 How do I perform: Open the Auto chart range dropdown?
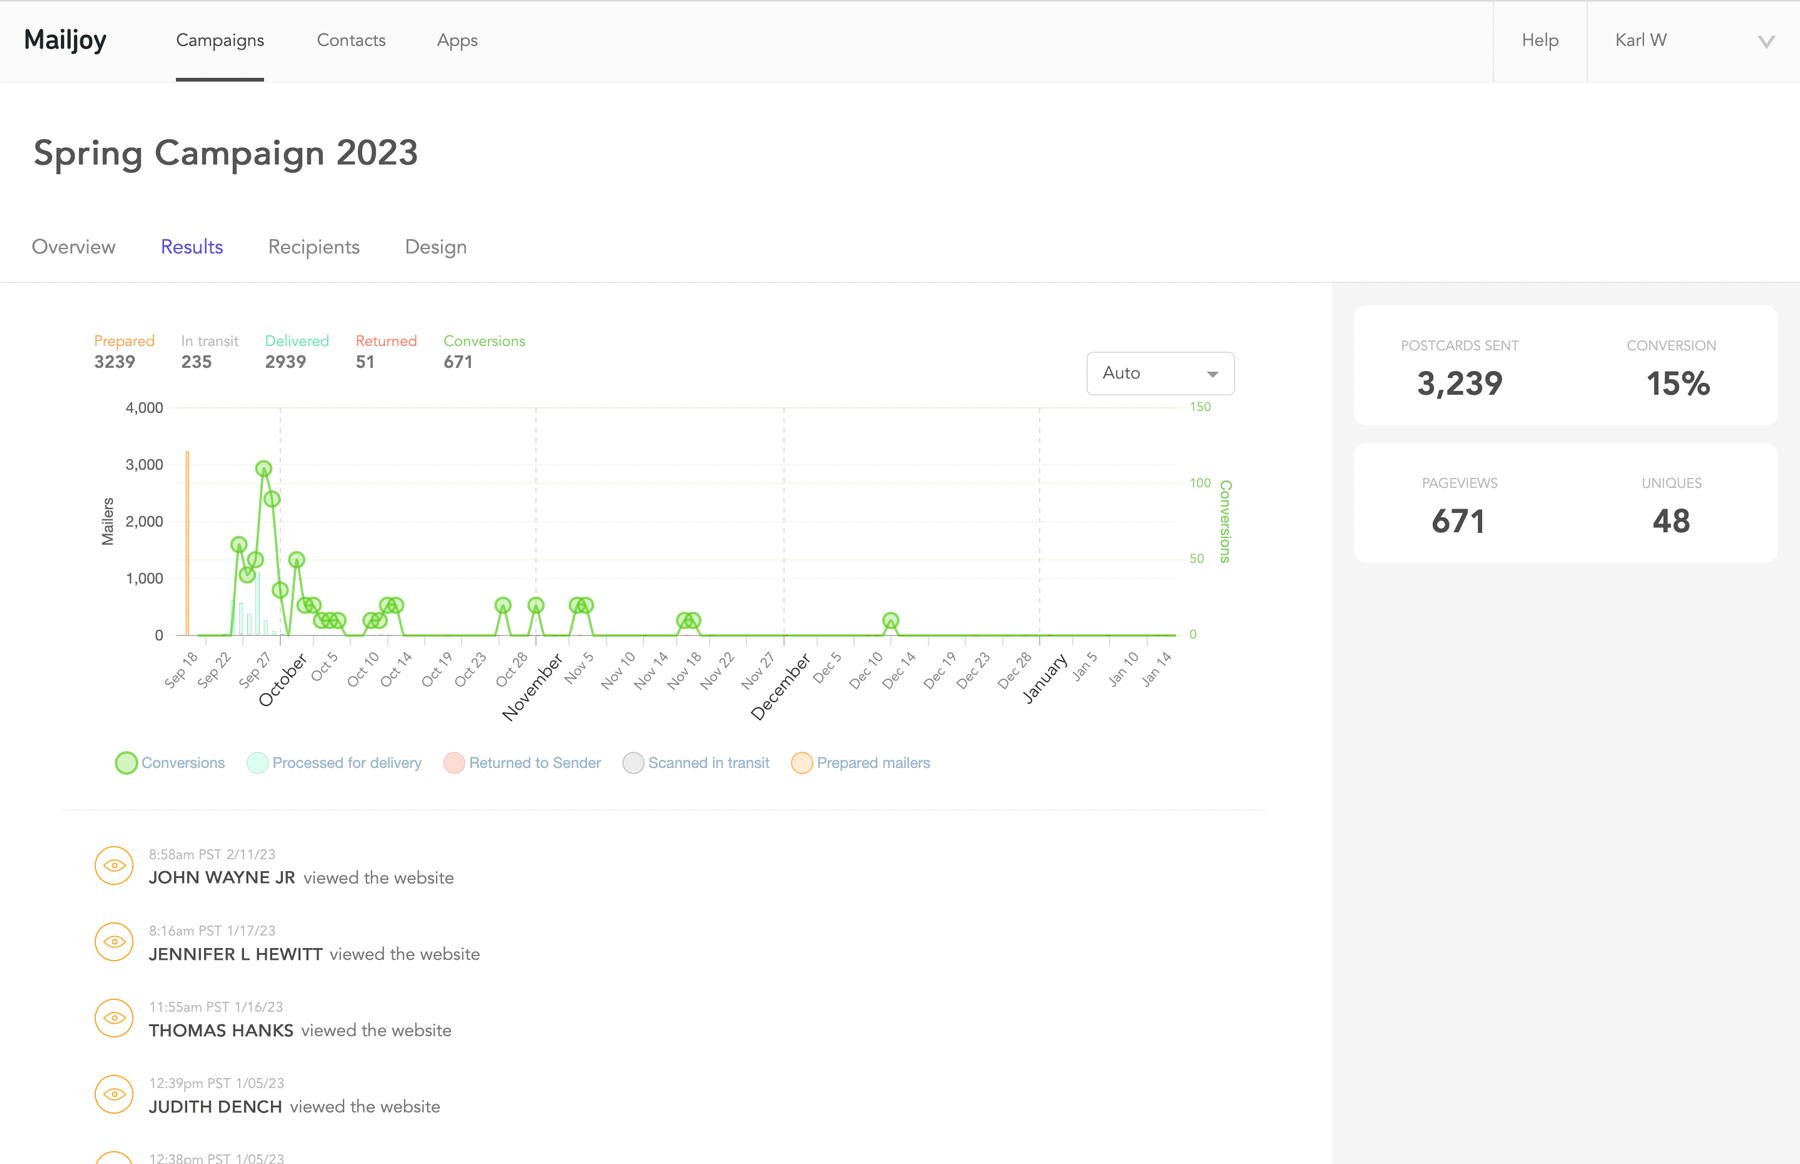1160,373
